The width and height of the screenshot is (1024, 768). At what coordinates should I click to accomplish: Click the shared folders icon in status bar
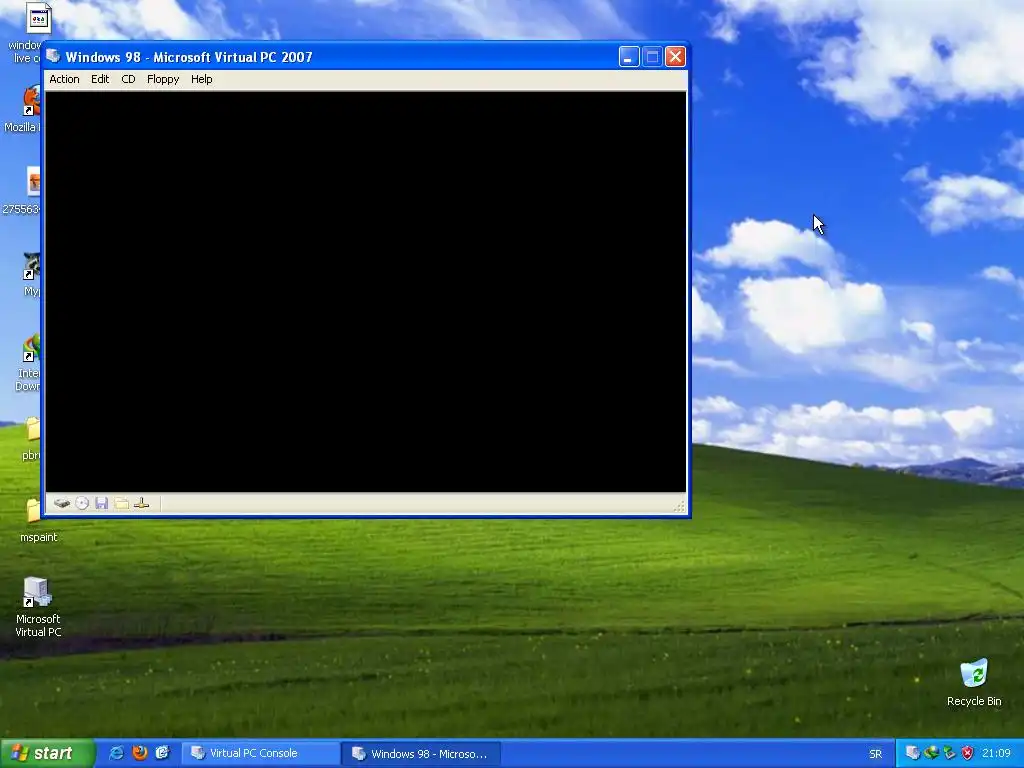(x=121, y=504)
